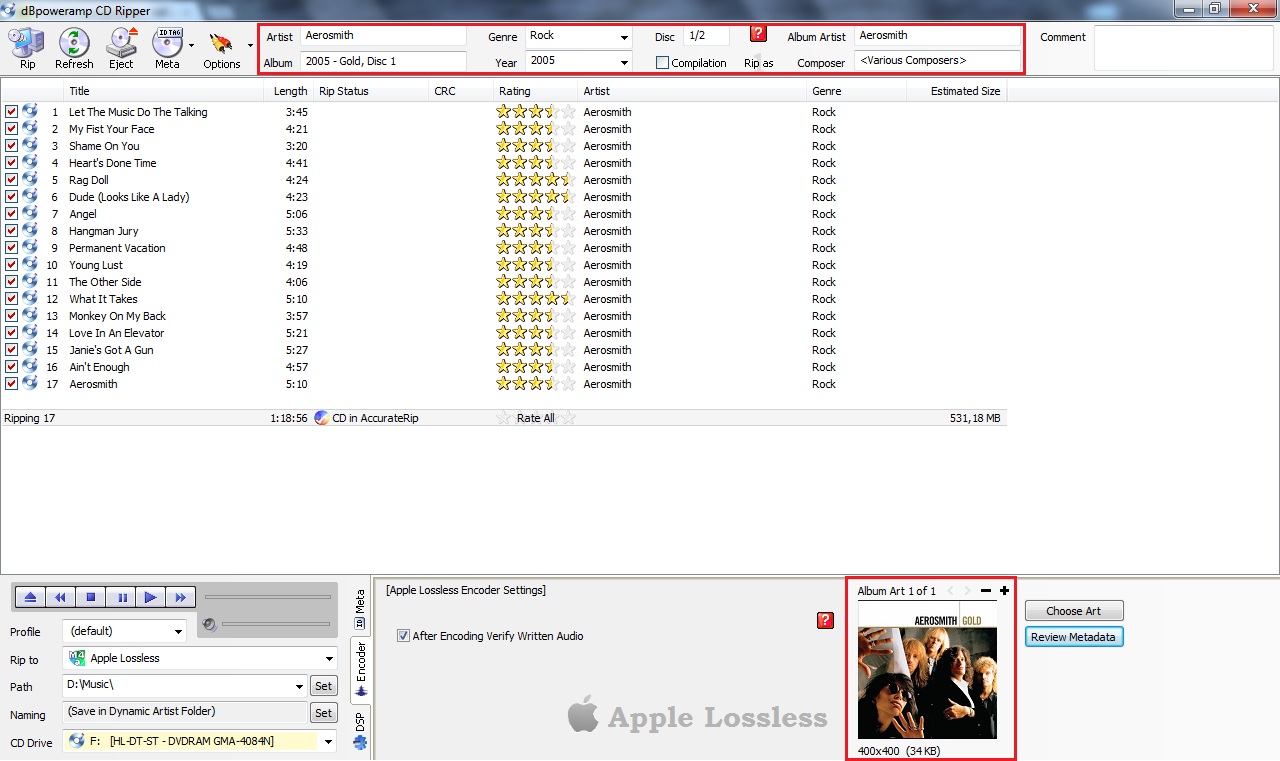This screenshot has width=1280, height=761.
Task: Click the Review Metadata button
Action: coord(1073,637)
